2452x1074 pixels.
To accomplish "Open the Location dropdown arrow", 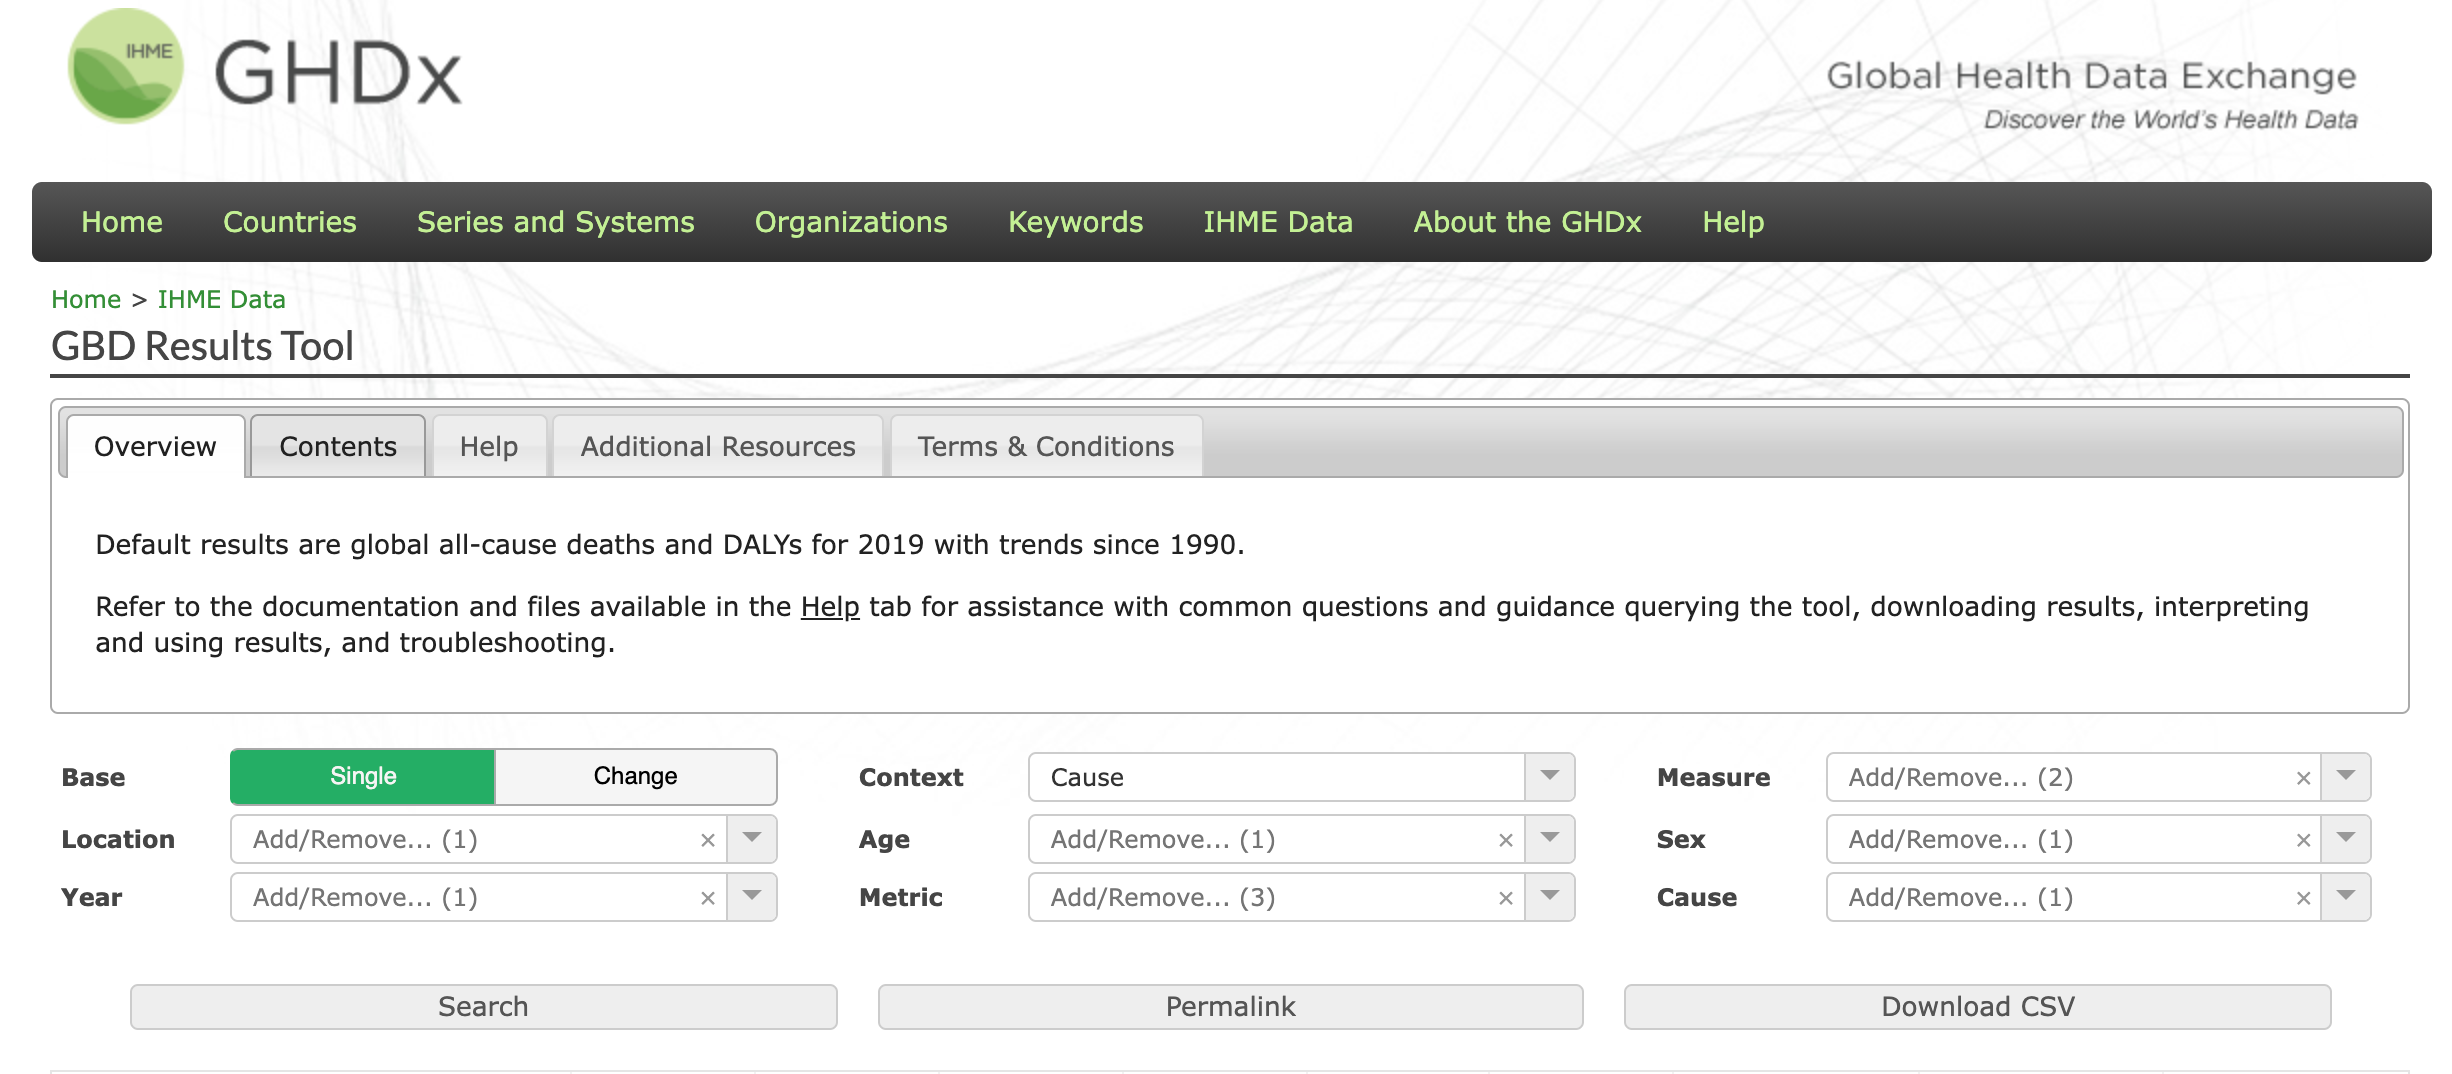I will click(x=752, y=839).
